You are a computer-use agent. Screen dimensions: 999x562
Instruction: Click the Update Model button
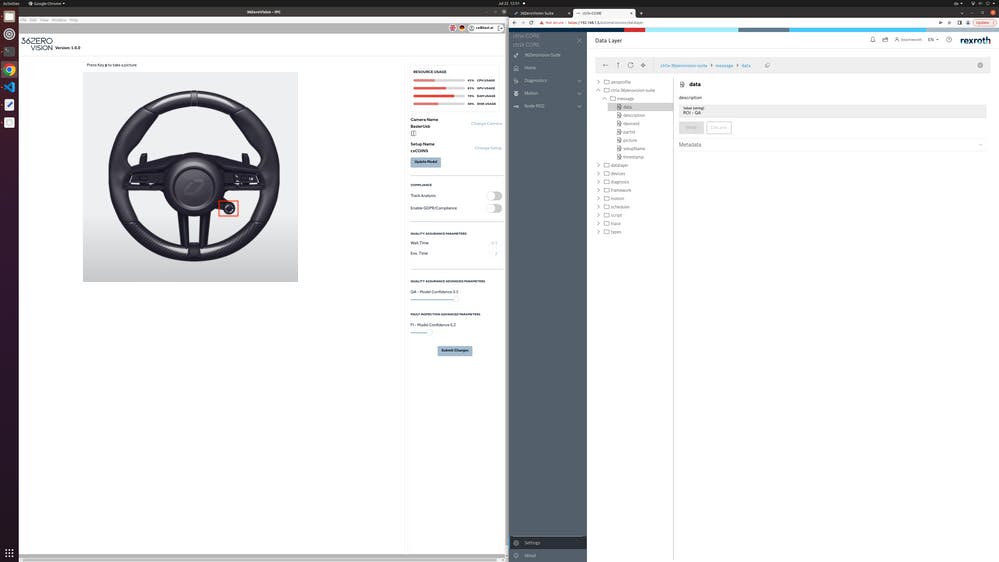[425, 161]
